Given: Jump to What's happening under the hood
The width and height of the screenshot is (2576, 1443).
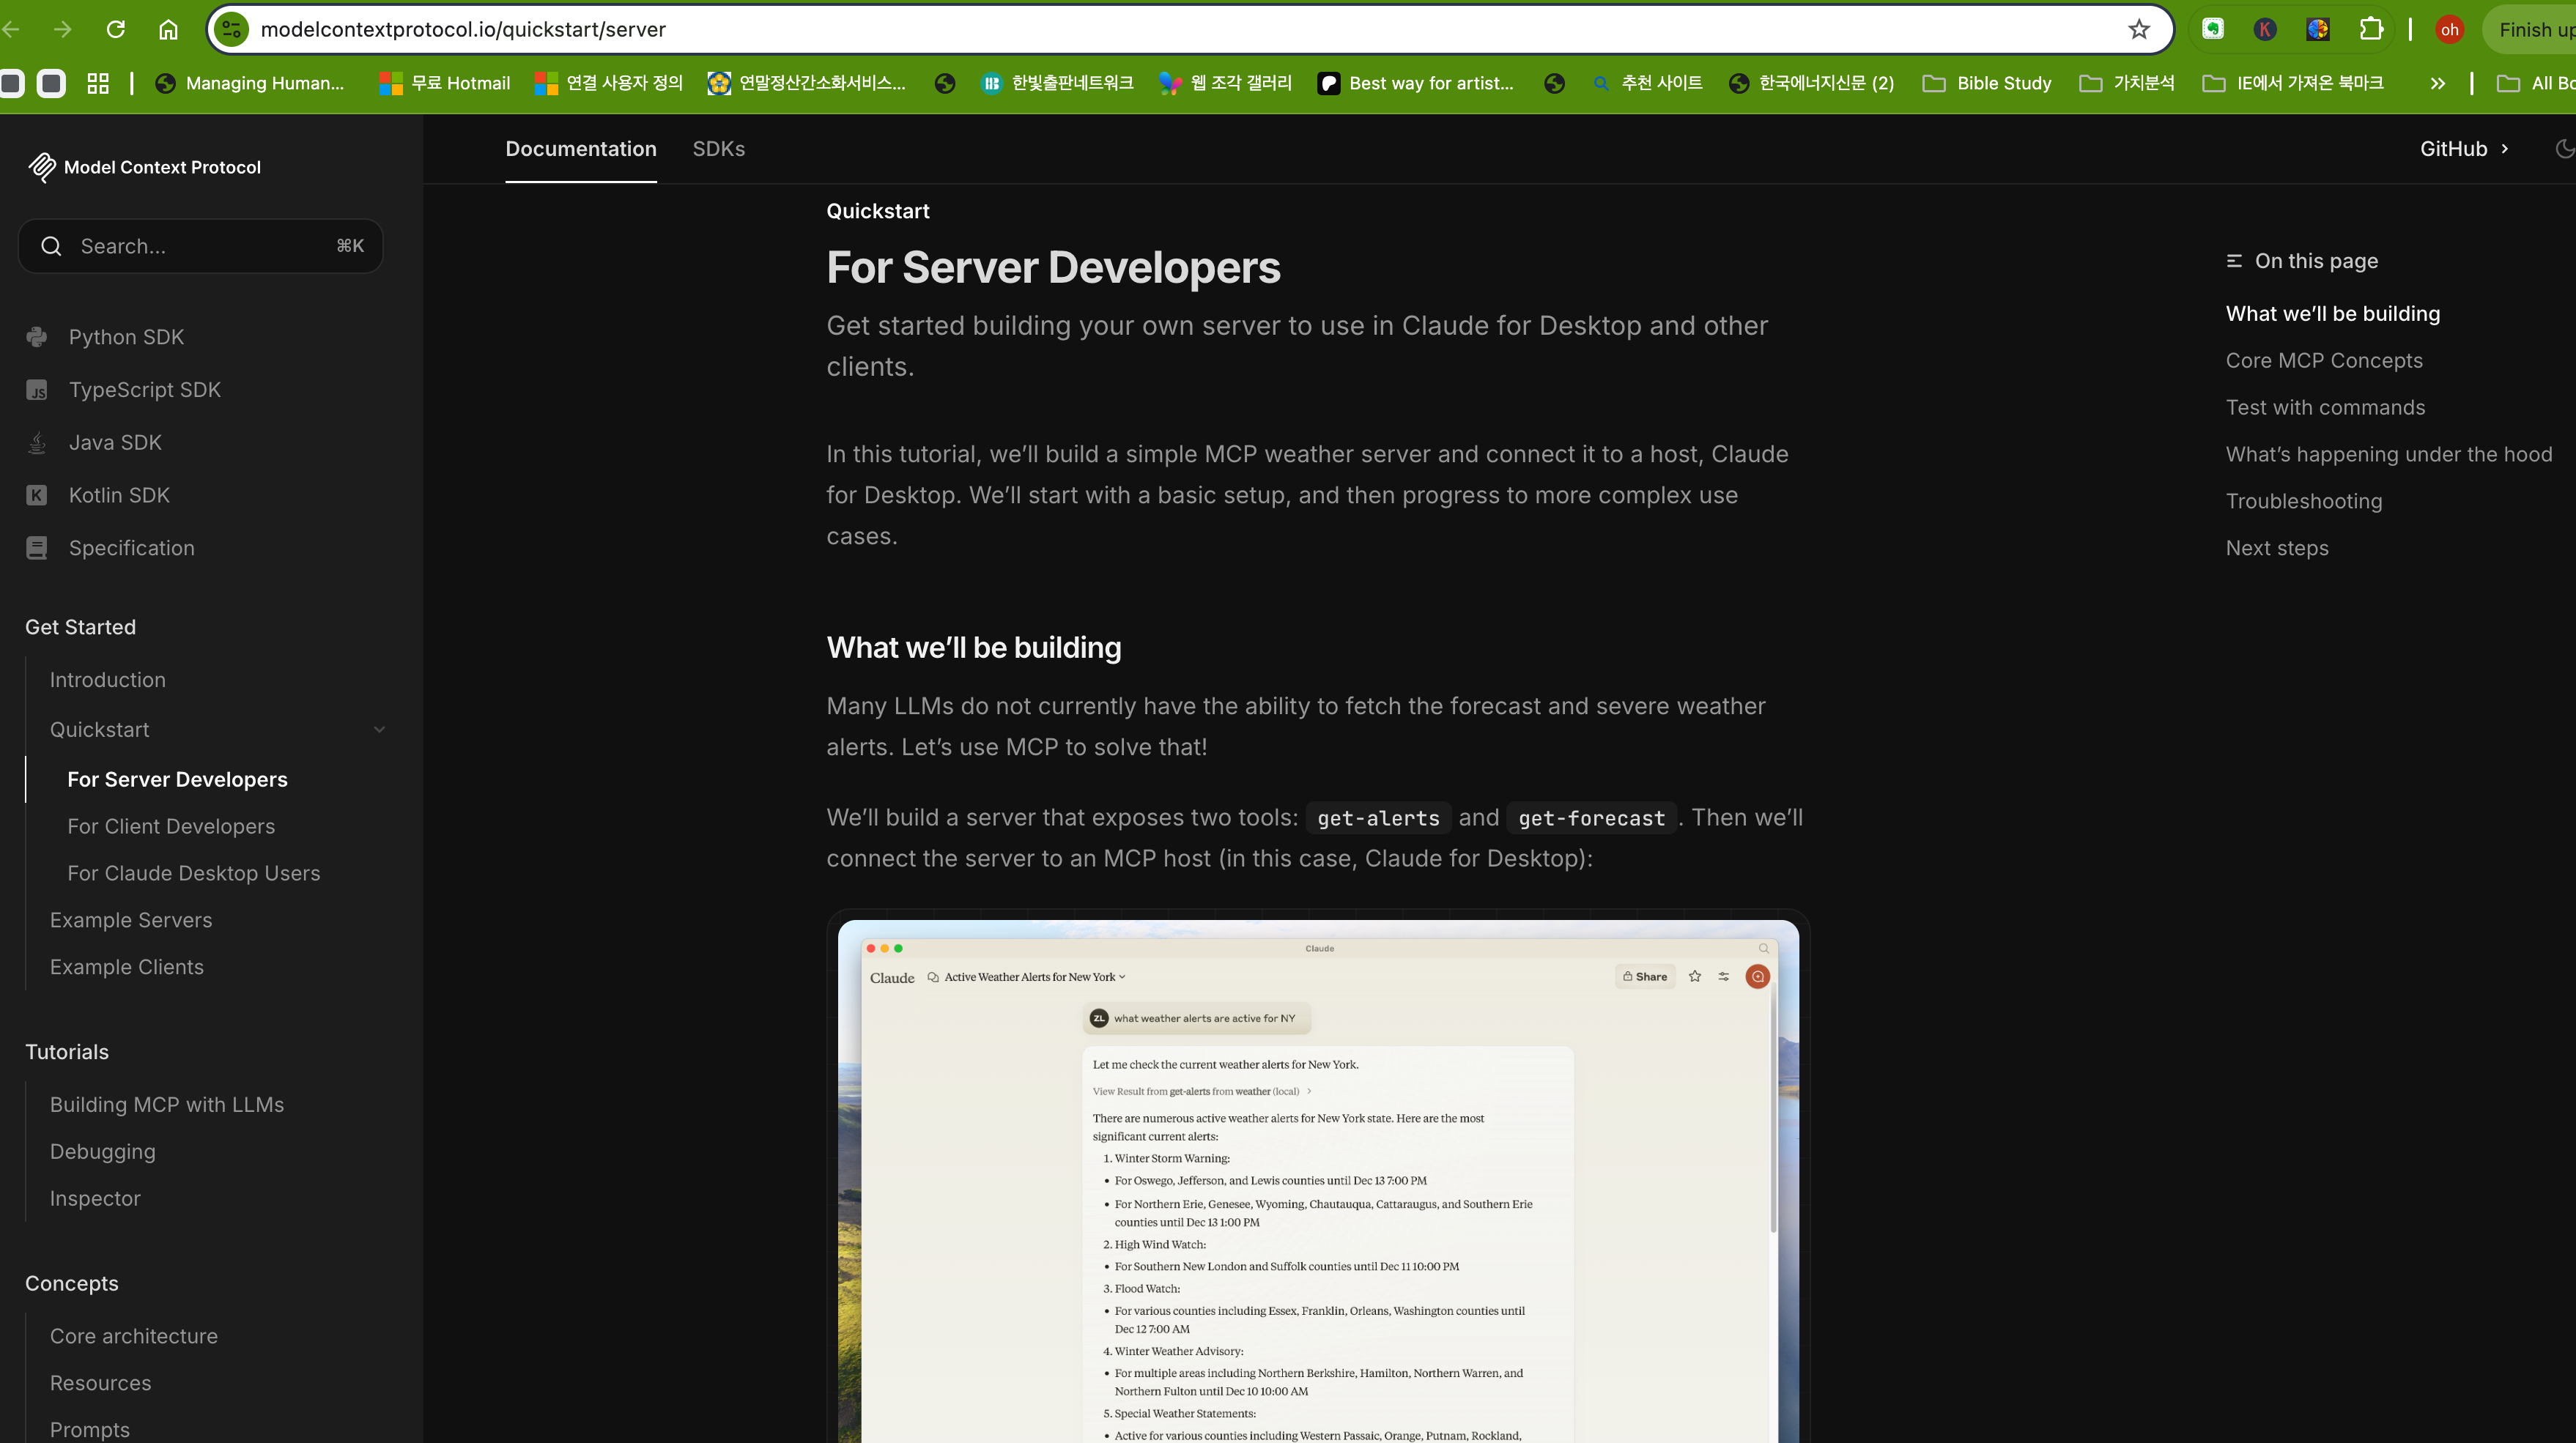Looking at the screenshot, I should 2389,455.
